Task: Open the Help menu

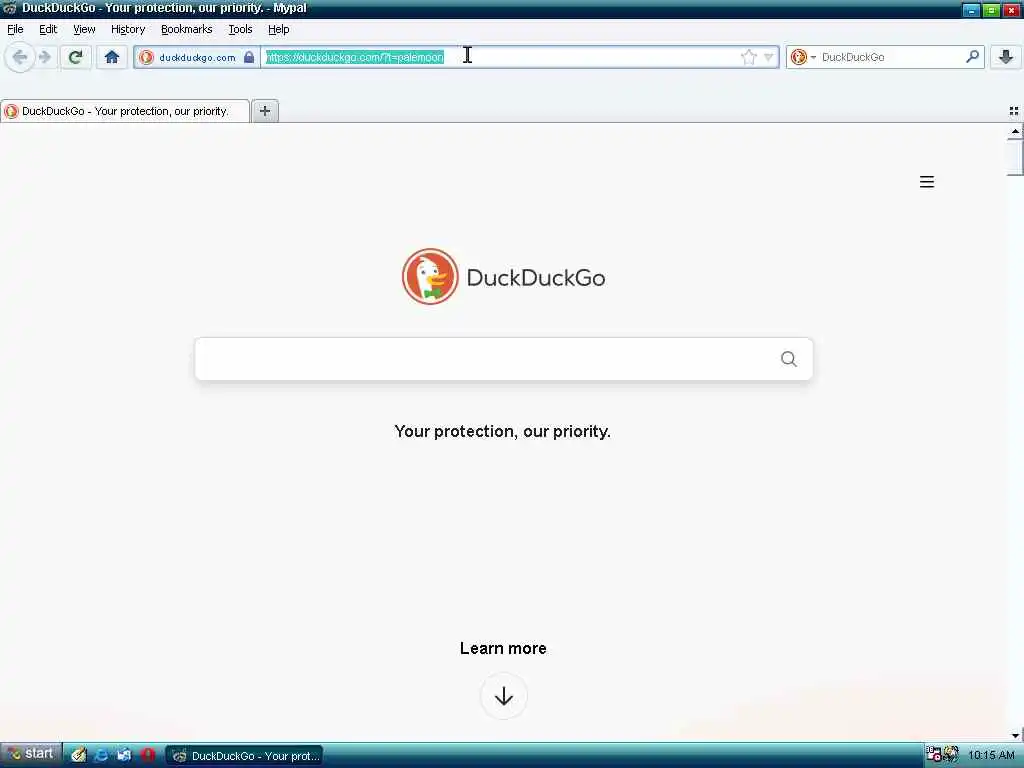Action: (279, 29)
